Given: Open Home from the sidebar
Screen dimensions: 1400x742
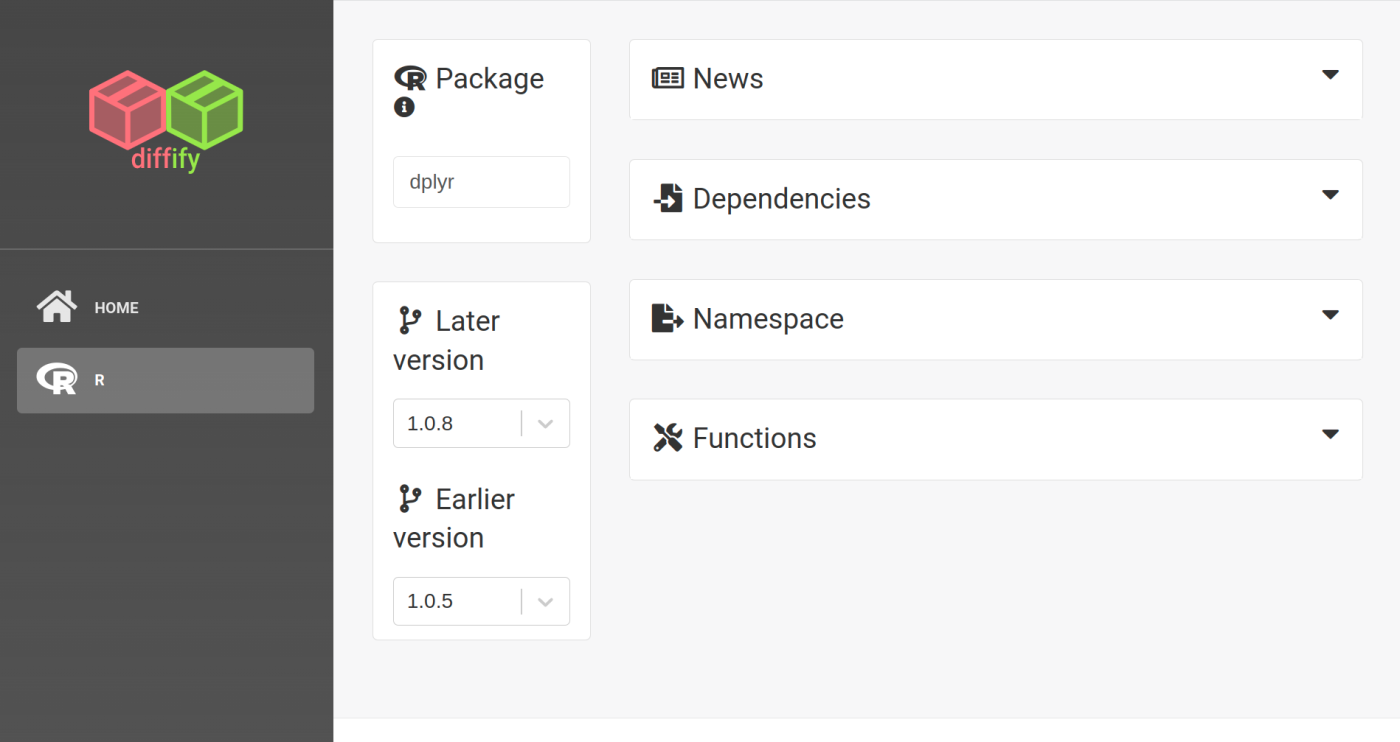Looking at the screenshot, I should (165, 307).
